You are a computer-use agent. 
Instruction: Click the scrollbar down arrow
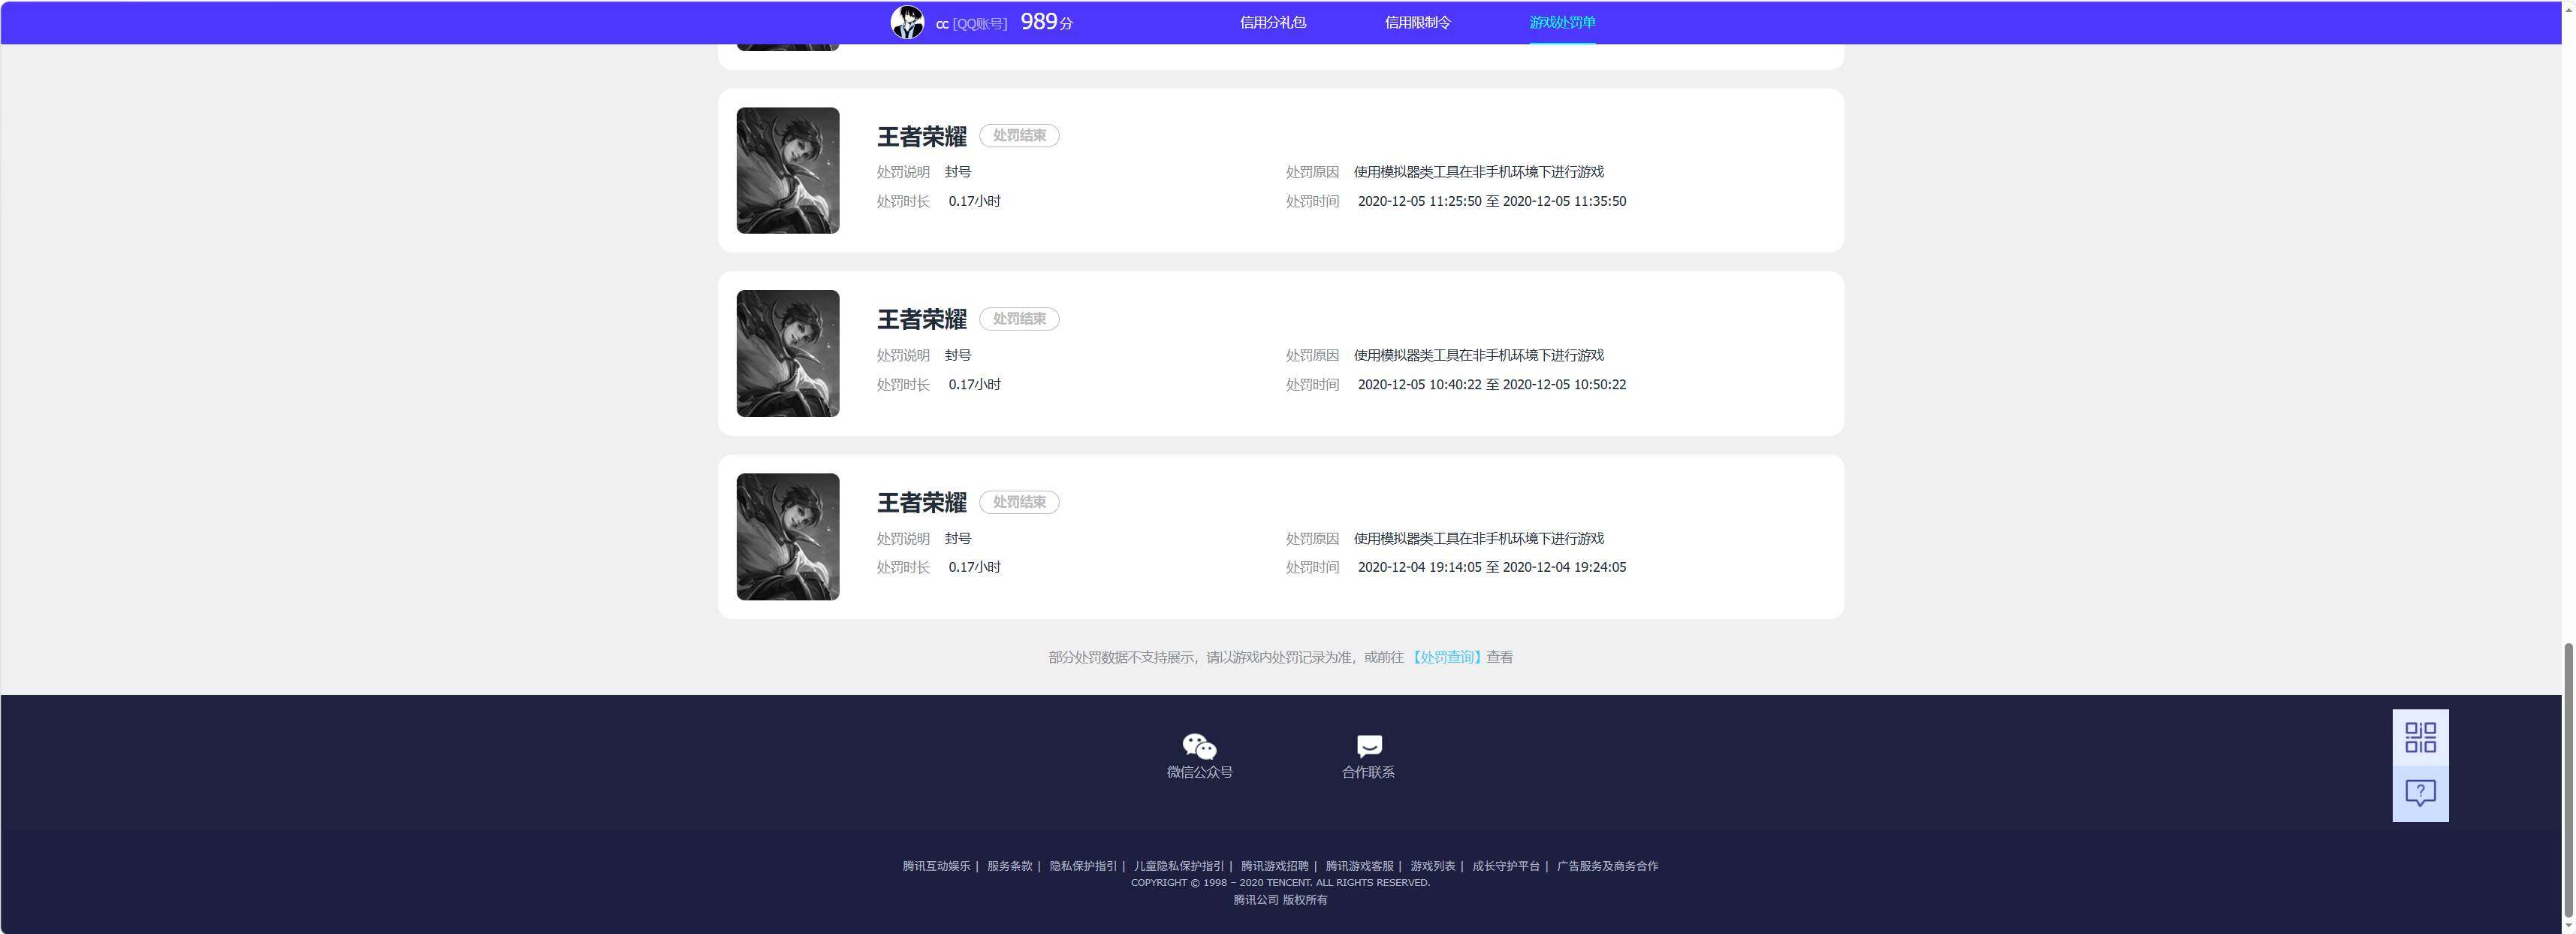coord(2568,926)
